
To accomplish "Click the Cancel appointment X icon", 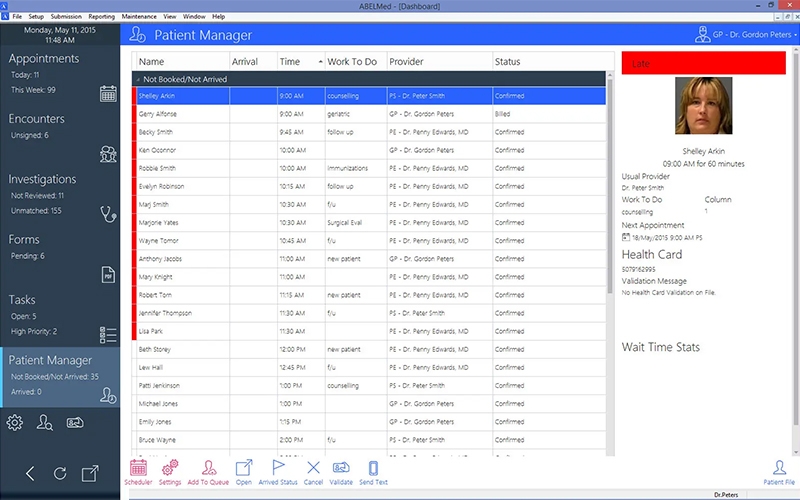I will coord(313,471).
